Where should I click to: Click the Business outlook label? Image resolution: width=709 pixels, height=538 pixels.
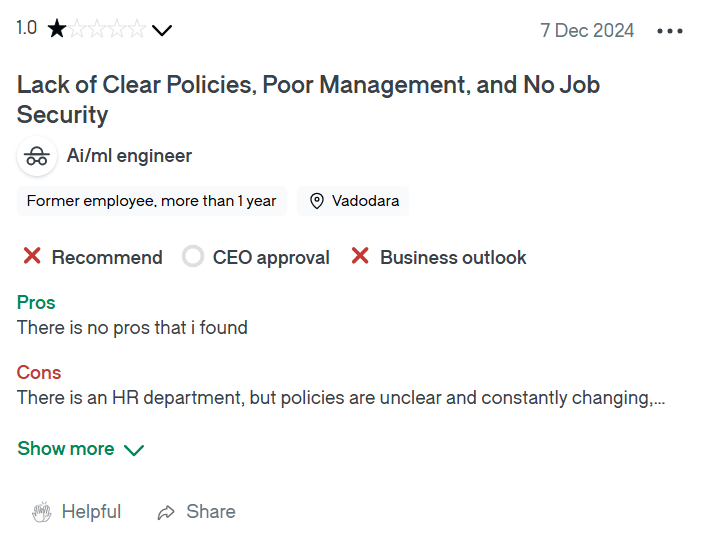click(x=453, y=257)
